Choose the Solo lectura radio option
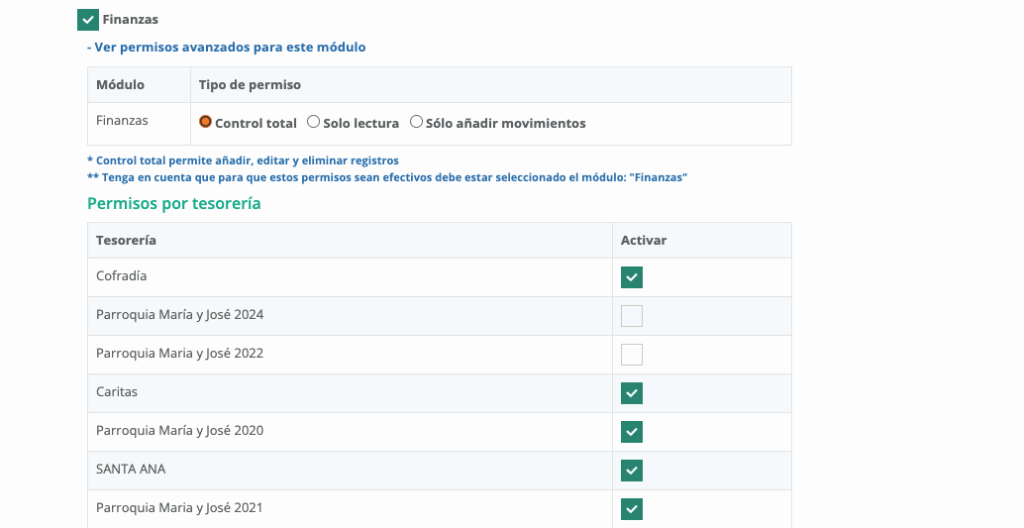 click(x=313, y=122)
